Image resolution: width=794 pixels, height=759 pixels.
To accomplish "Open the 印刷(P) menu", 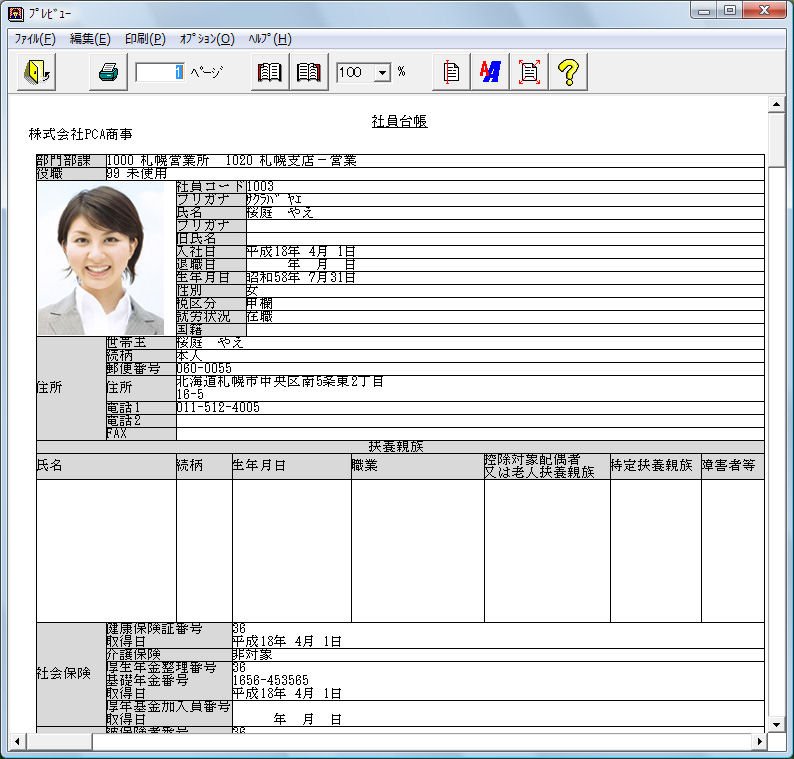I will pyautogui.click(x=145, y=39).
